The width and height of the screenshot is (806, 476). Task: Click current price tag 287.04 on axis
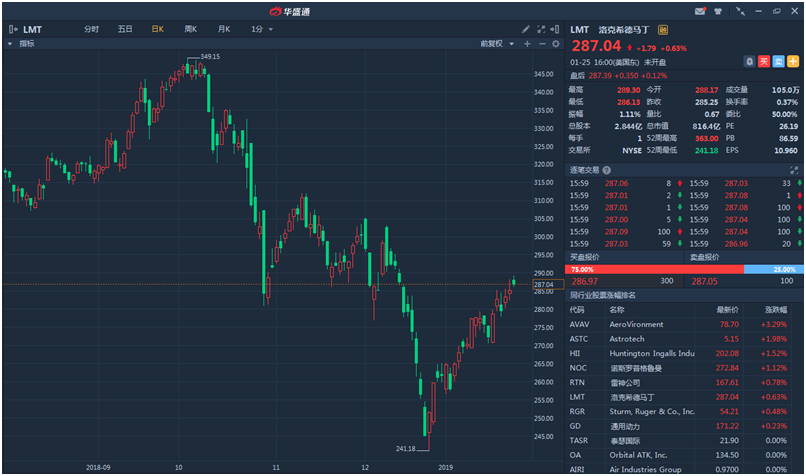click(x=548, y=284)
